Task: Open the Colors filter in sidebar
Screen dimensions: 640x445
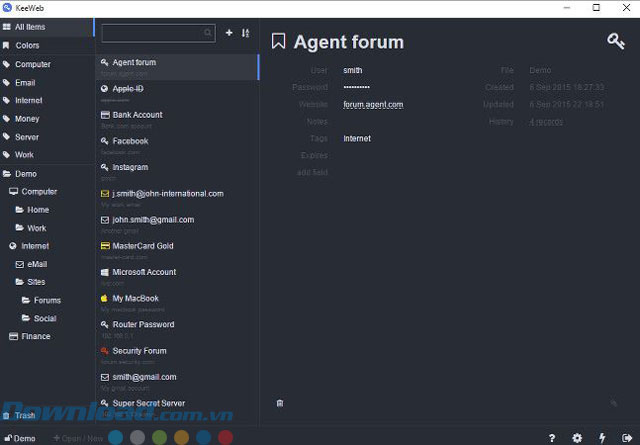Action: (x=47, y=45)
